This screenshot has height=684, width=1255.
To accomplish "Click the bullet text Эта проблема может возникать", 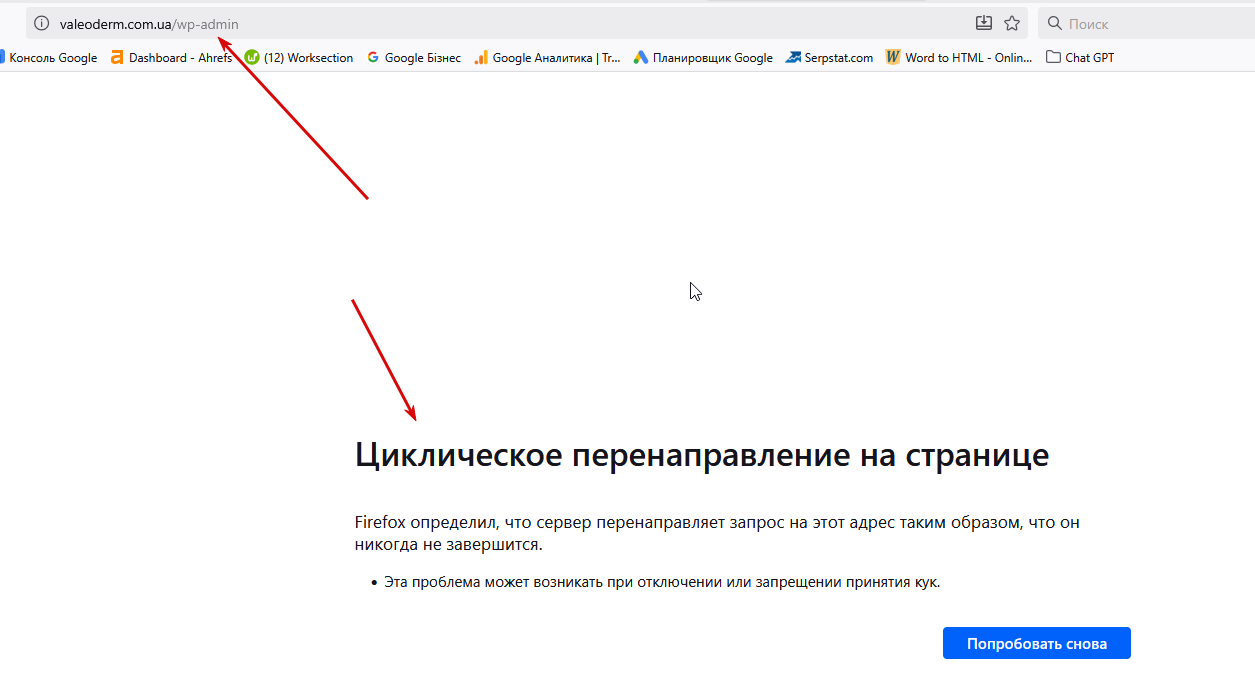I will click(662, 582).
